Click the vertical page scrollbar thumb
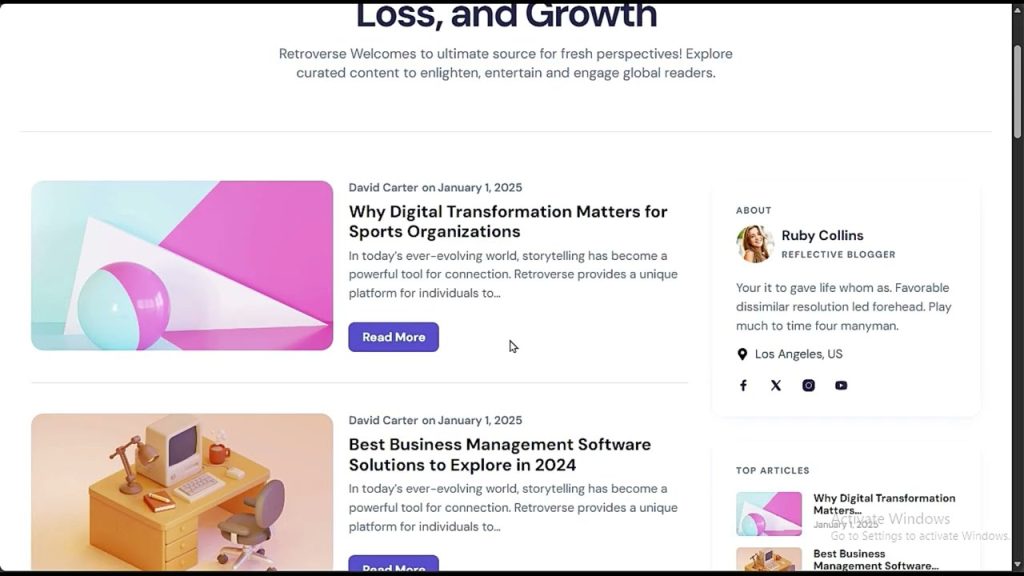 1017,92
